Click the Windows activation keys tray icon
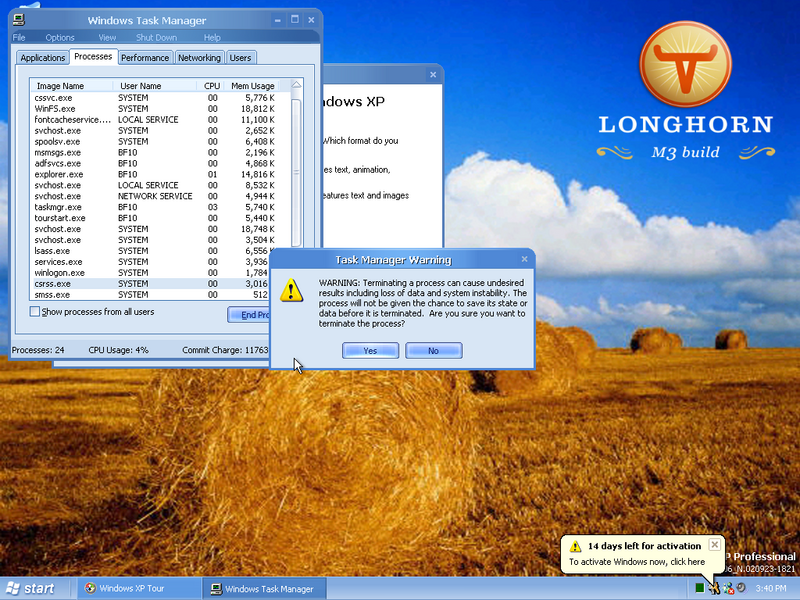 point(714,588)
